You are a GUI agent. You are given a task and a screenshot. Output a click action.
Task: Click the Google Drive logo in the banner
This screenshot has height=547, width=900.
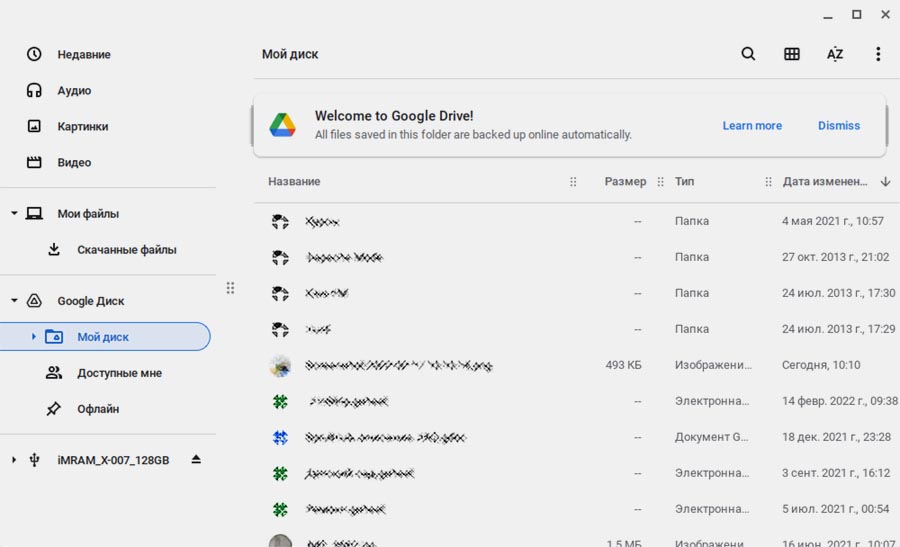click(x=282, y=125)
